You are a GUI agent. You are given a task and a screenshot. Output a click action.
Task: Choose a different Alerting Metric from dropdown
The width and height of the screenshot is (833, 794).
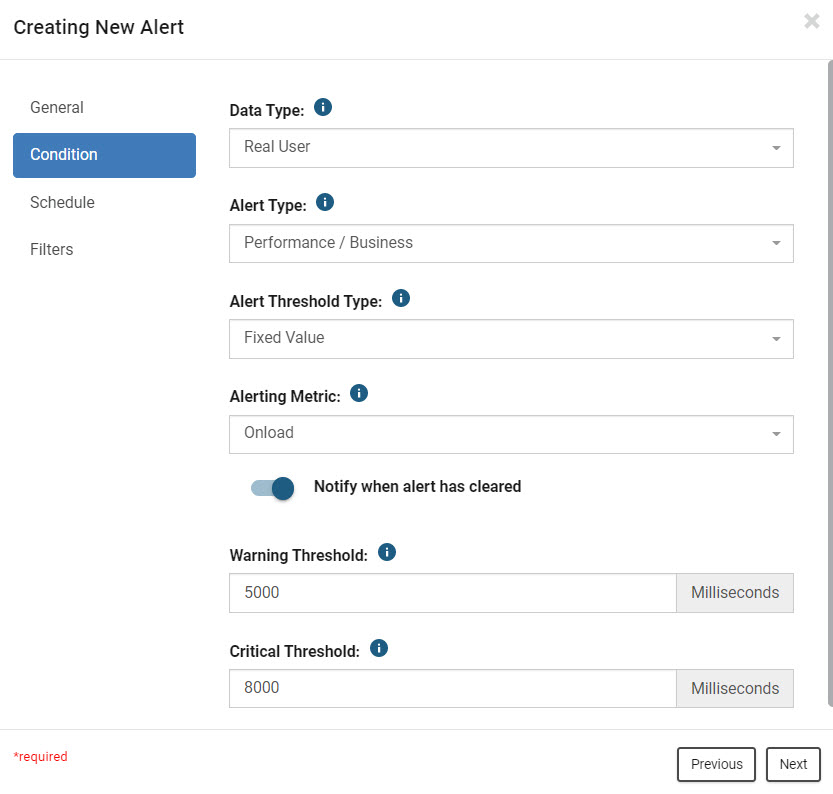pos(511,434)
